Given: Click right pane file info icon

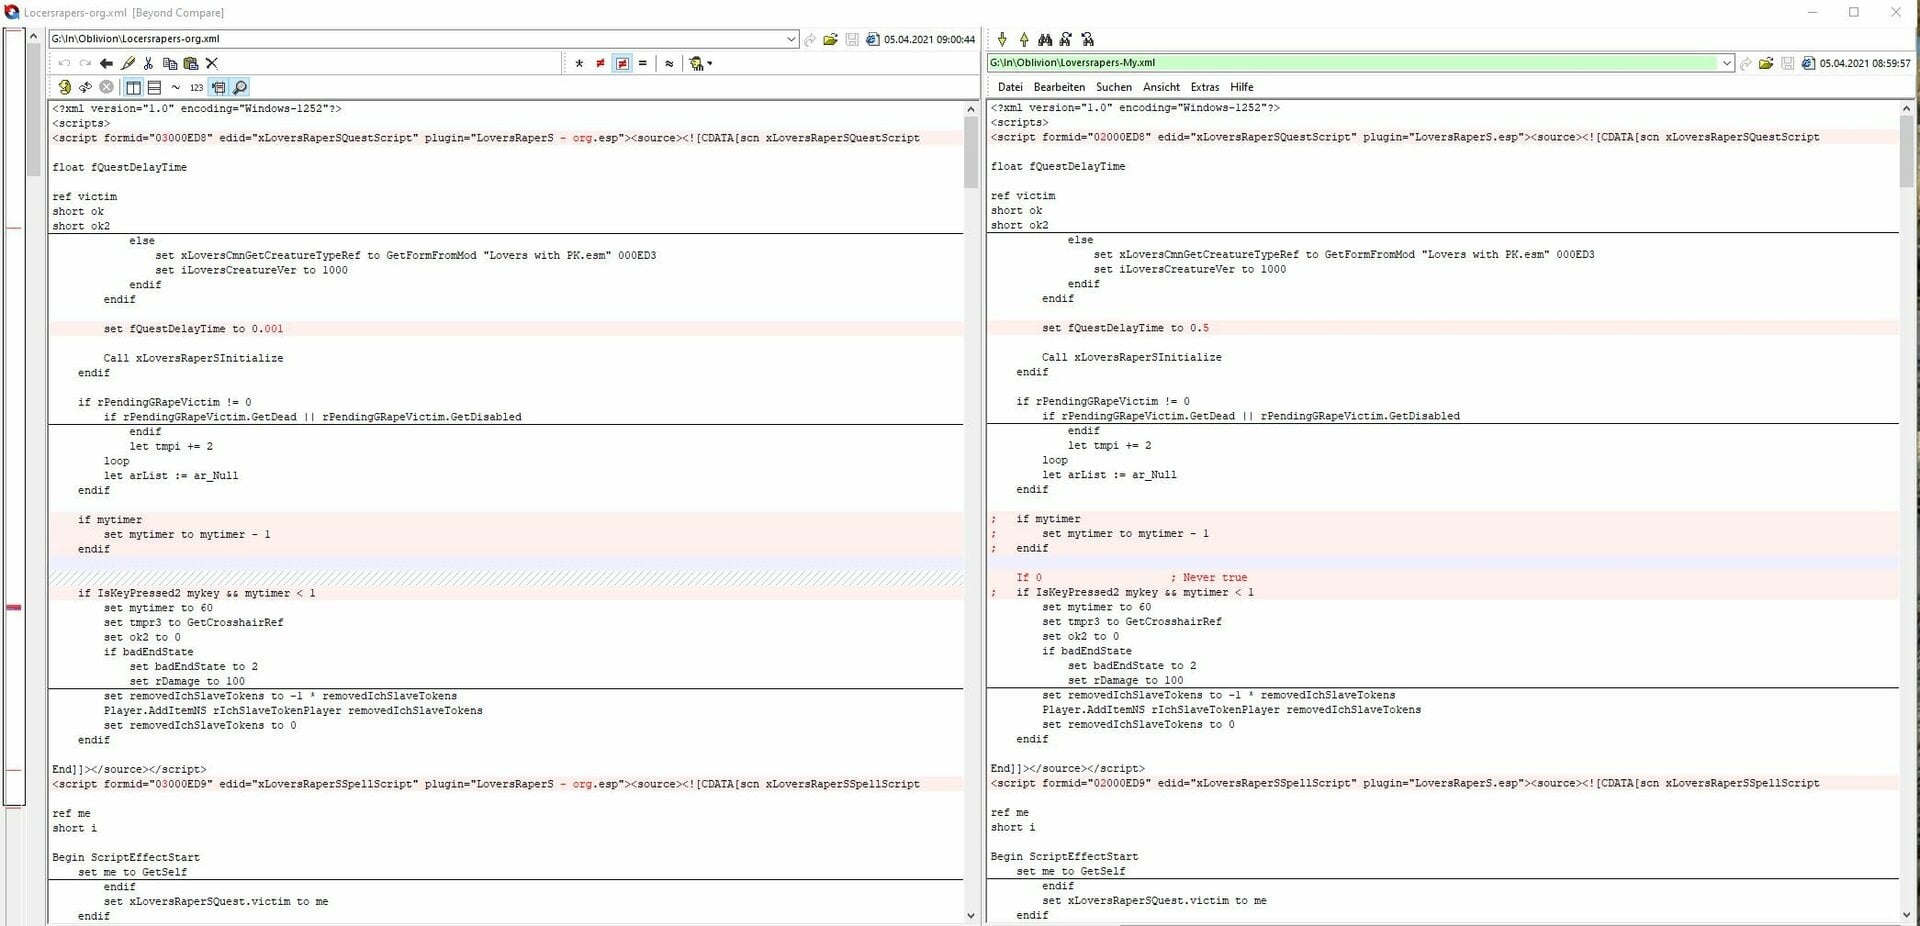Looking at the screenshot, I should (x=1808, y=63).
